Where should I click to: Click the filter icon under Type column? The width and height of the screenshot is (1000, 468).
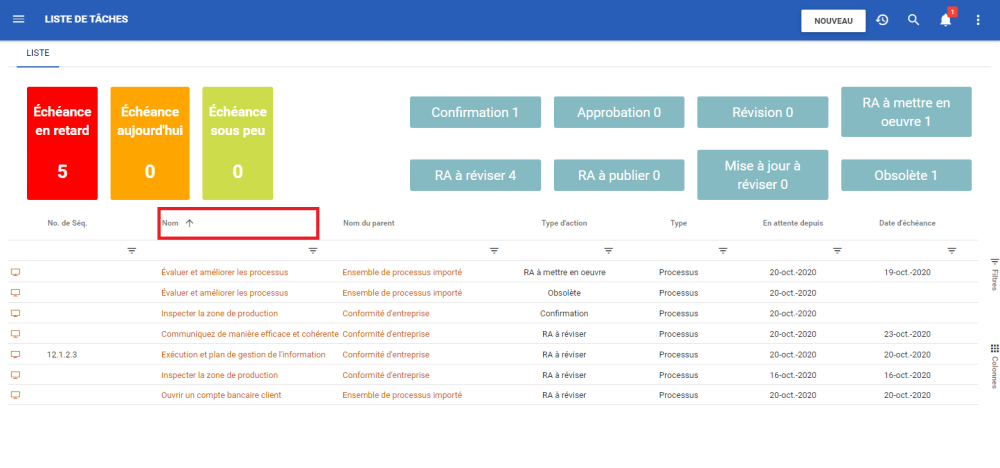pos(723,251)
